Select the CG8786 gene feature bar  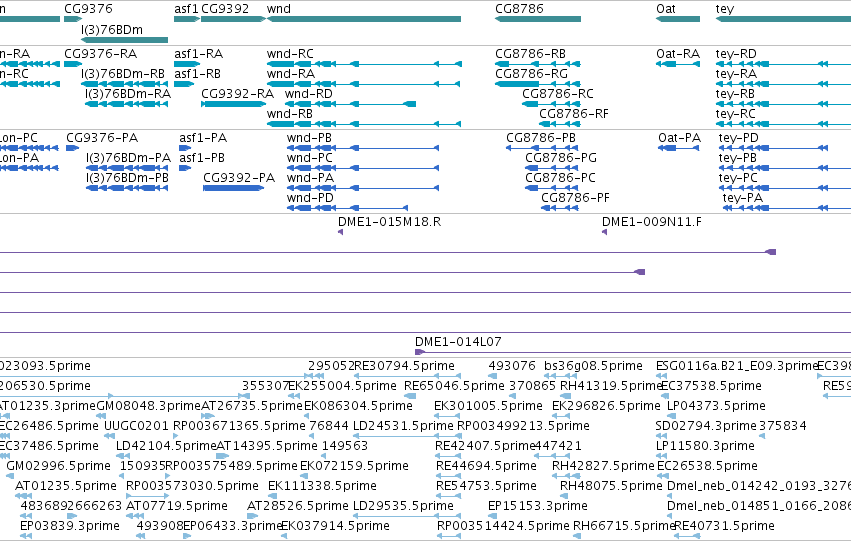(x=538, y=19)
